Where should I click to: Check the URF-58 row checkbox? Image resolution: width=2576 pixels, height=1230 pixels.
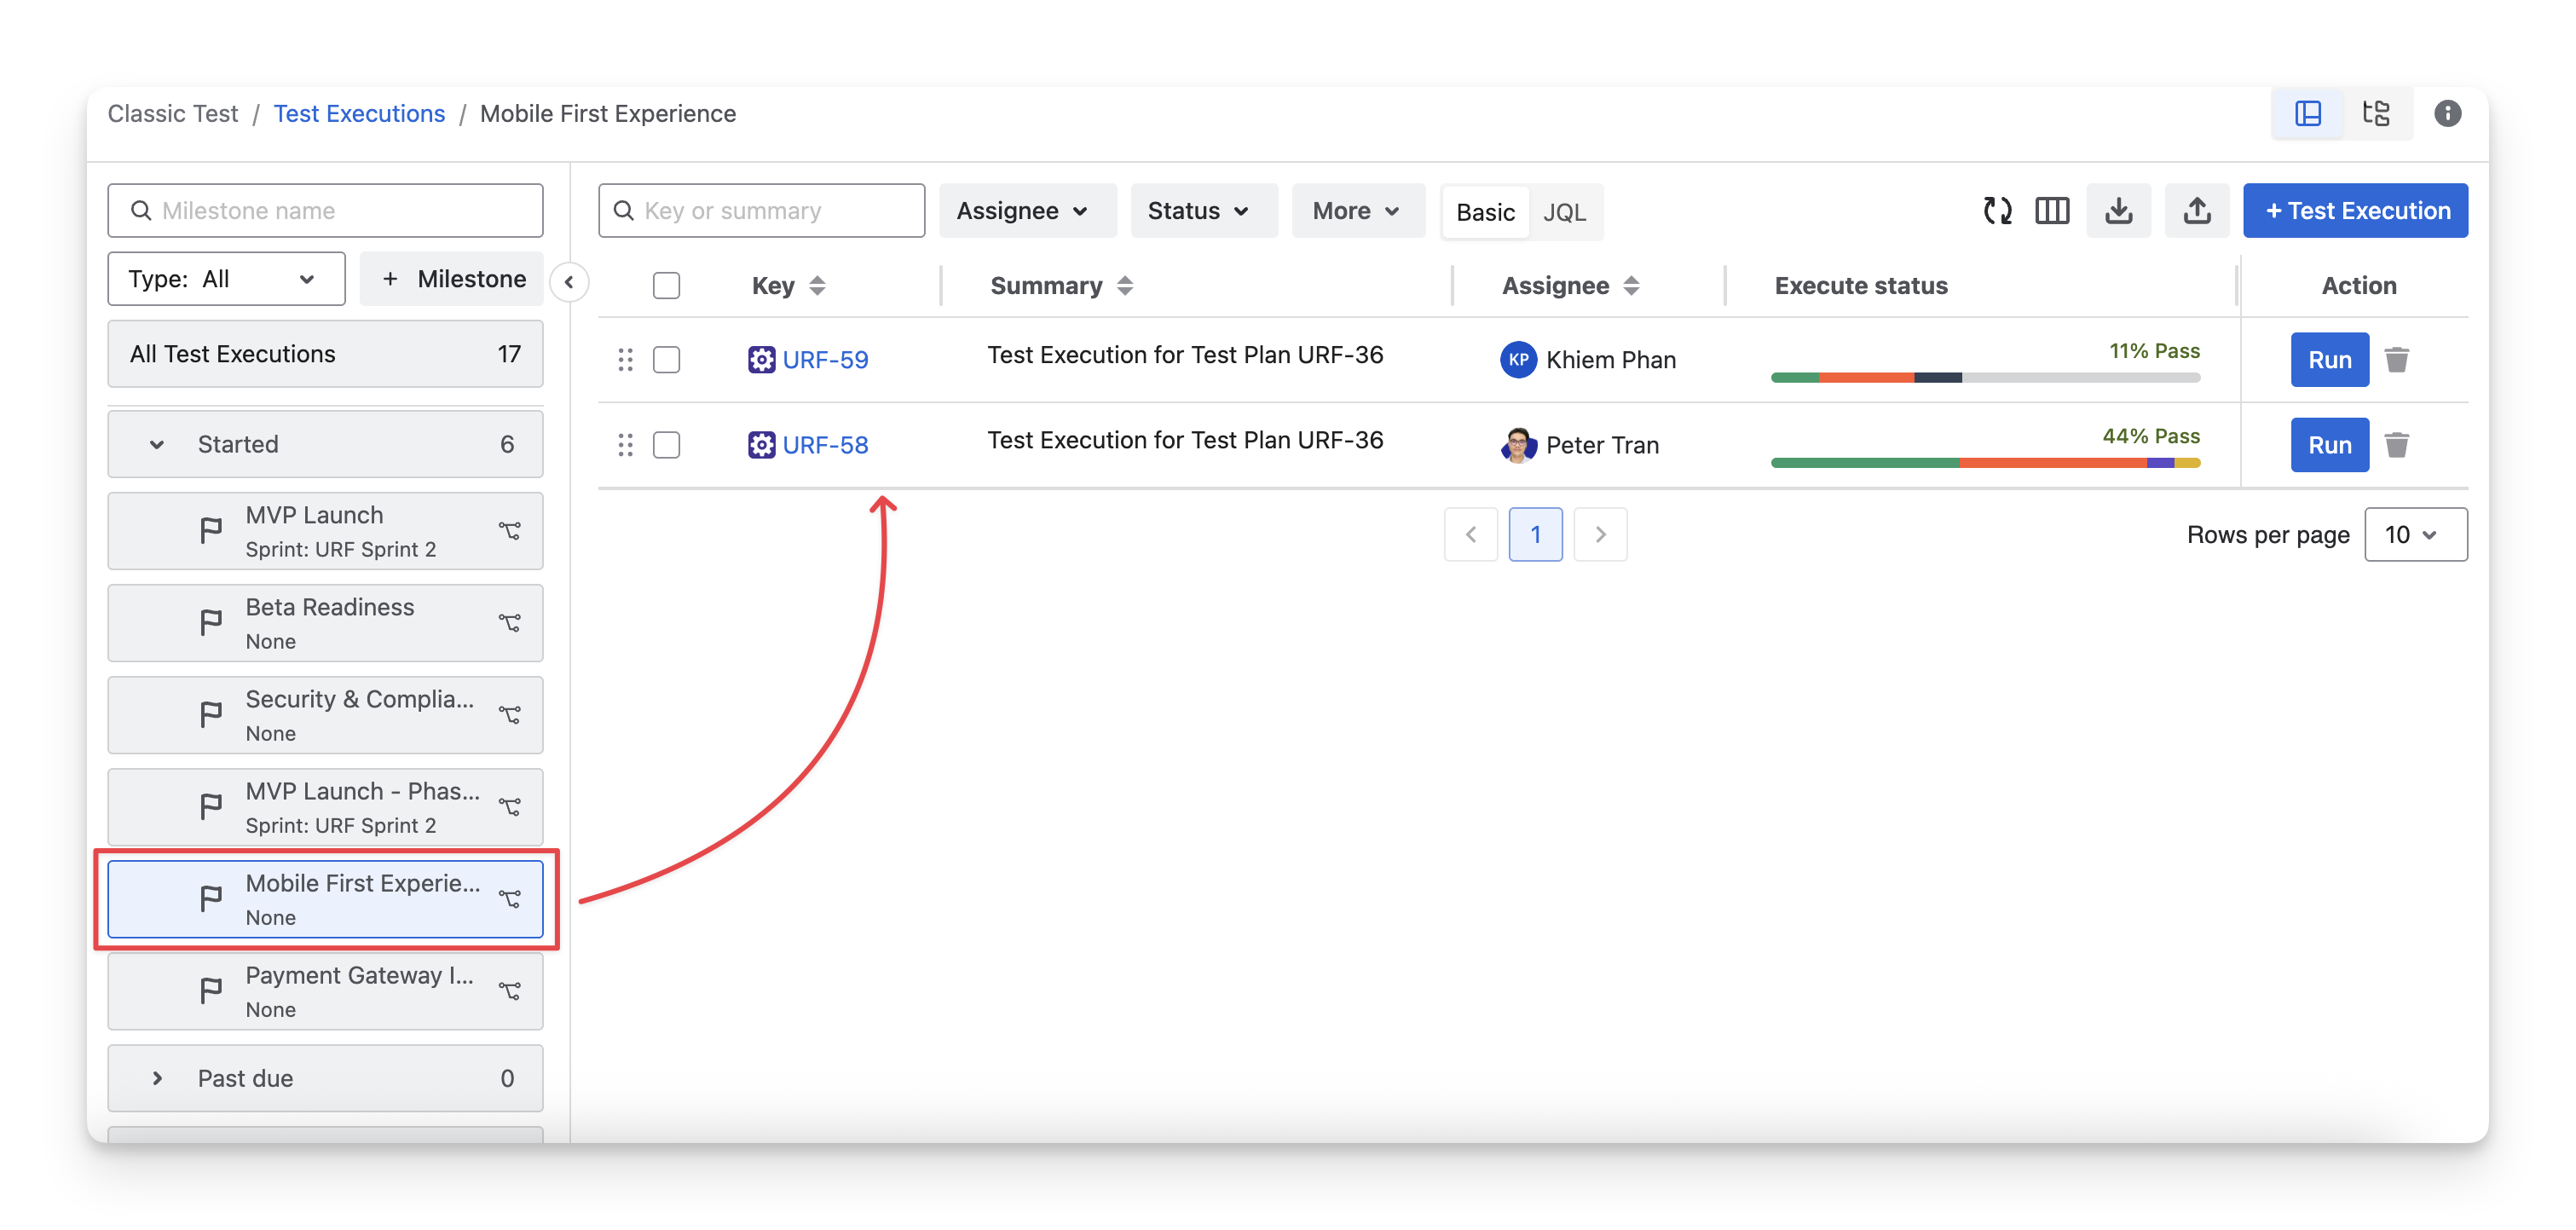click(666, 445)
